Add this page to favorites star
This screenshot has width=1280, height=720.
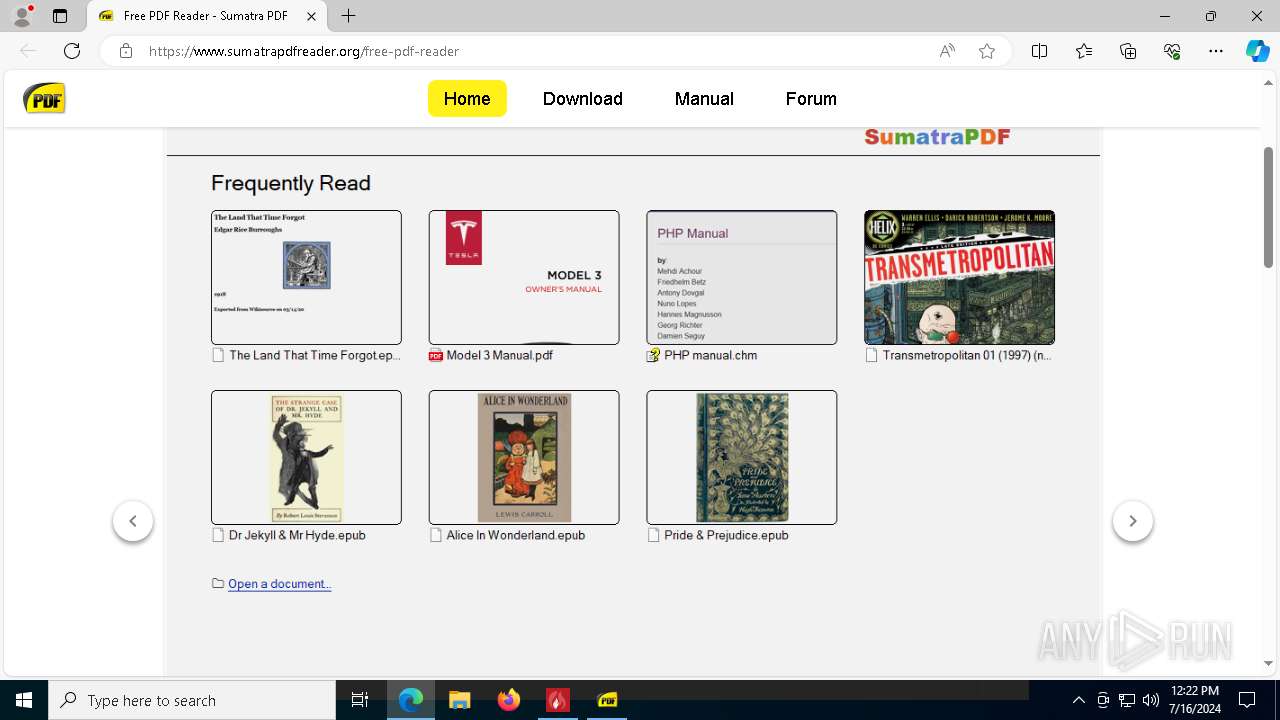tap(987, 51)
